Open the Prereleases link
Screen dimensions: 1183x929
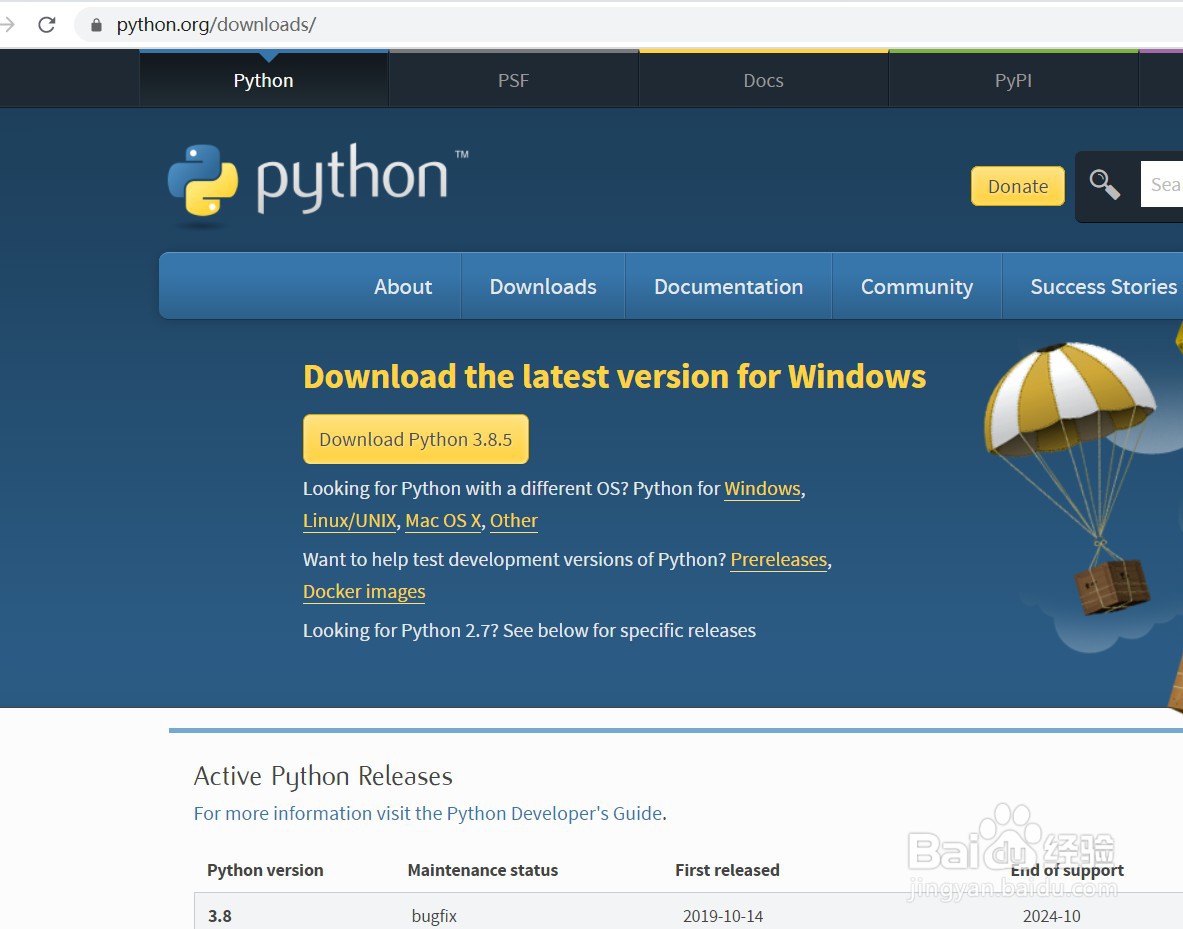[x=779, y=560]
